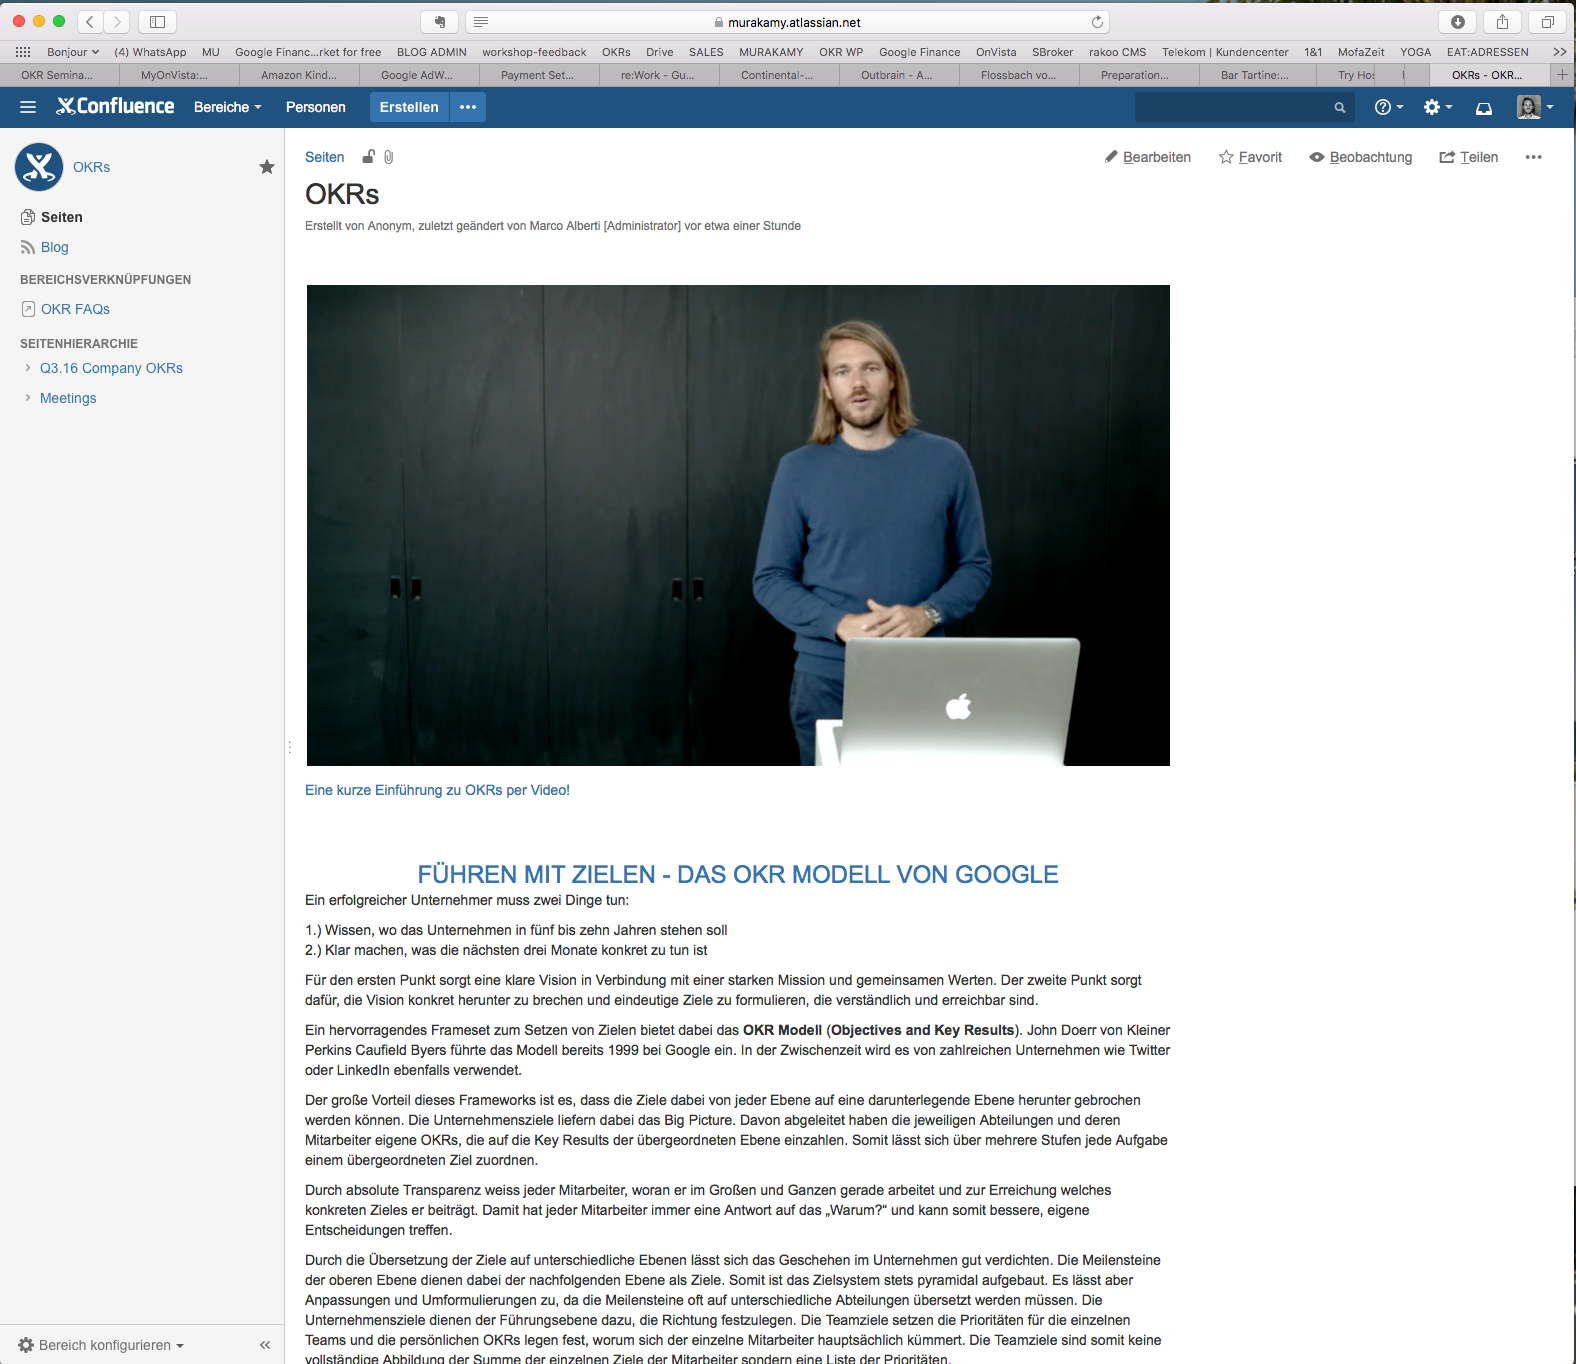This screenshot has width=1576, height=1364.
Task: Expand Q3.16 Company OKRs tree node
Action: tap(27, 368)
